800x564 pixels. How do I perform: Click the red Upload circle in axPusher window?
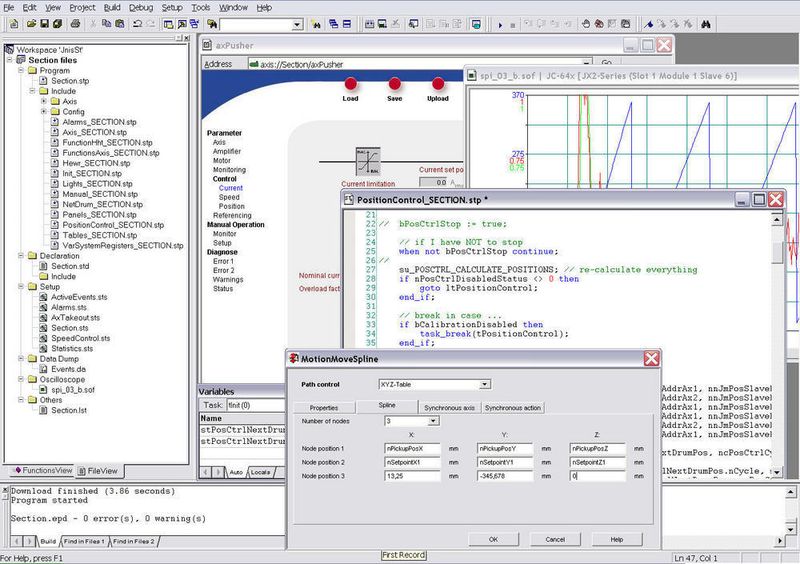coord(438,84)
